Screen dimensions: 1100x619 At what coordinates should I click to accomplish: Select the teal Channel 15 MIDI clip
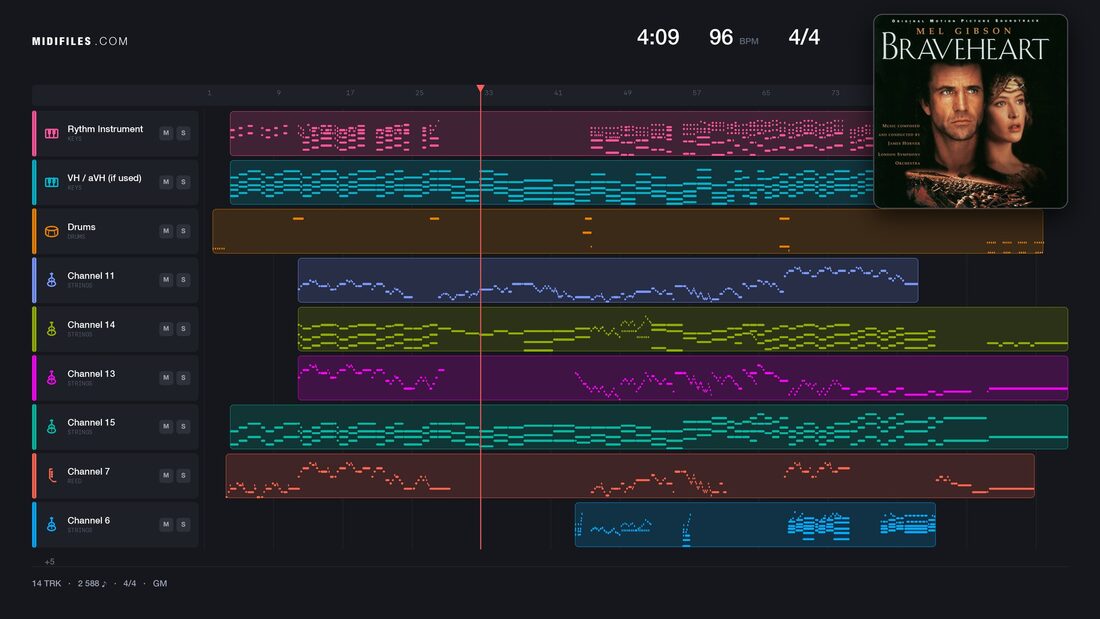click(x=649, y=427)
